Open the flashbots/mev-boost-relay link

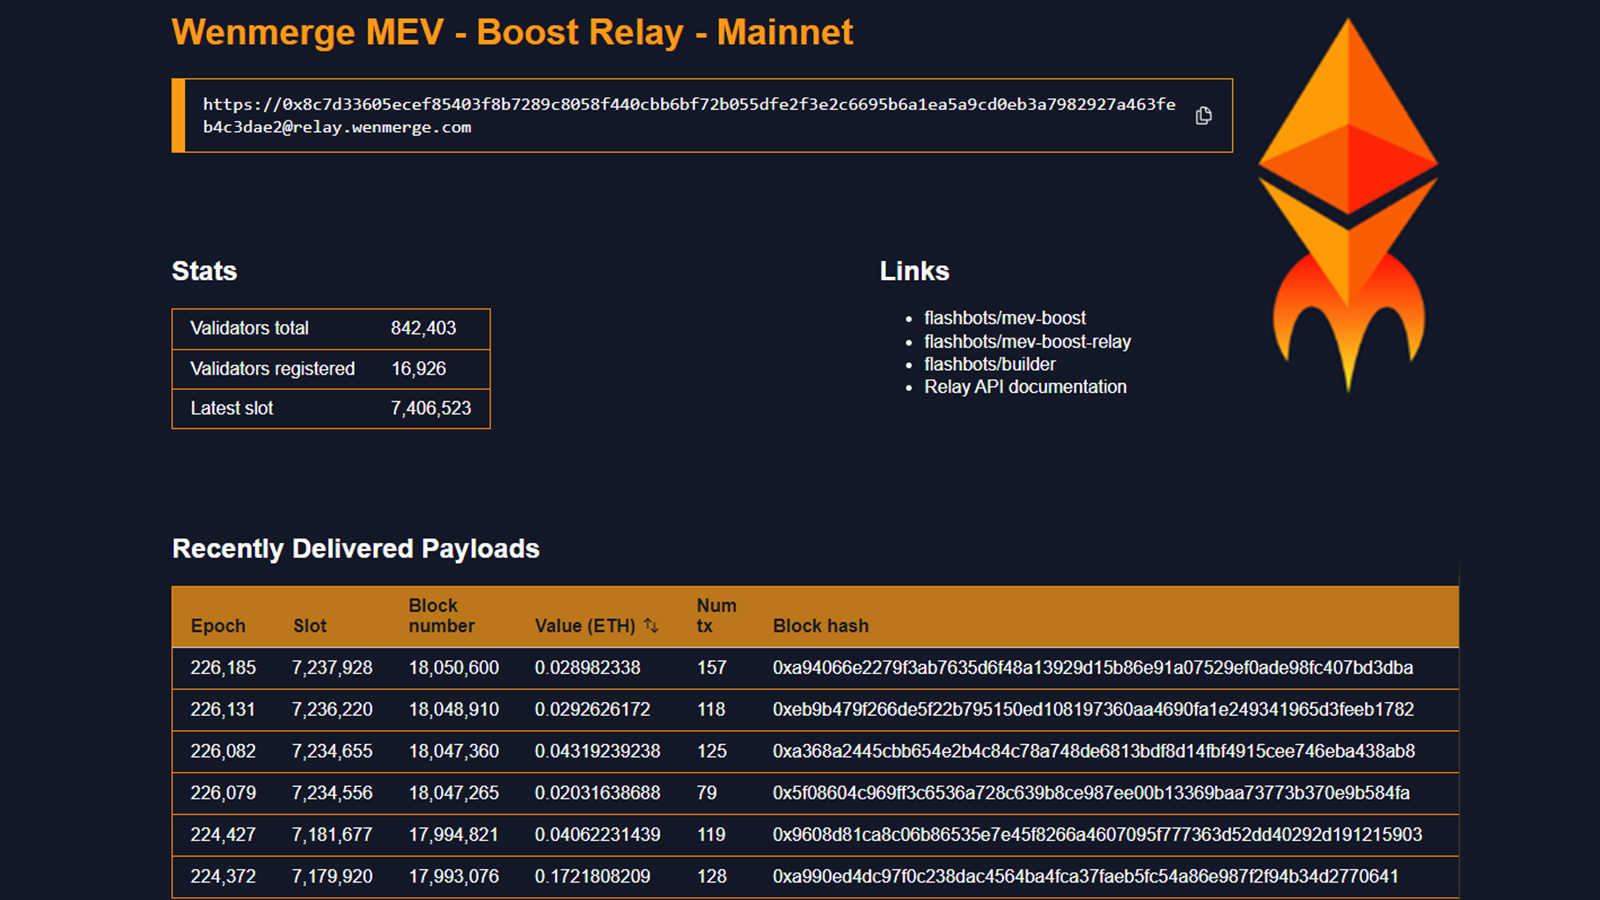[x=1028, y=341]
